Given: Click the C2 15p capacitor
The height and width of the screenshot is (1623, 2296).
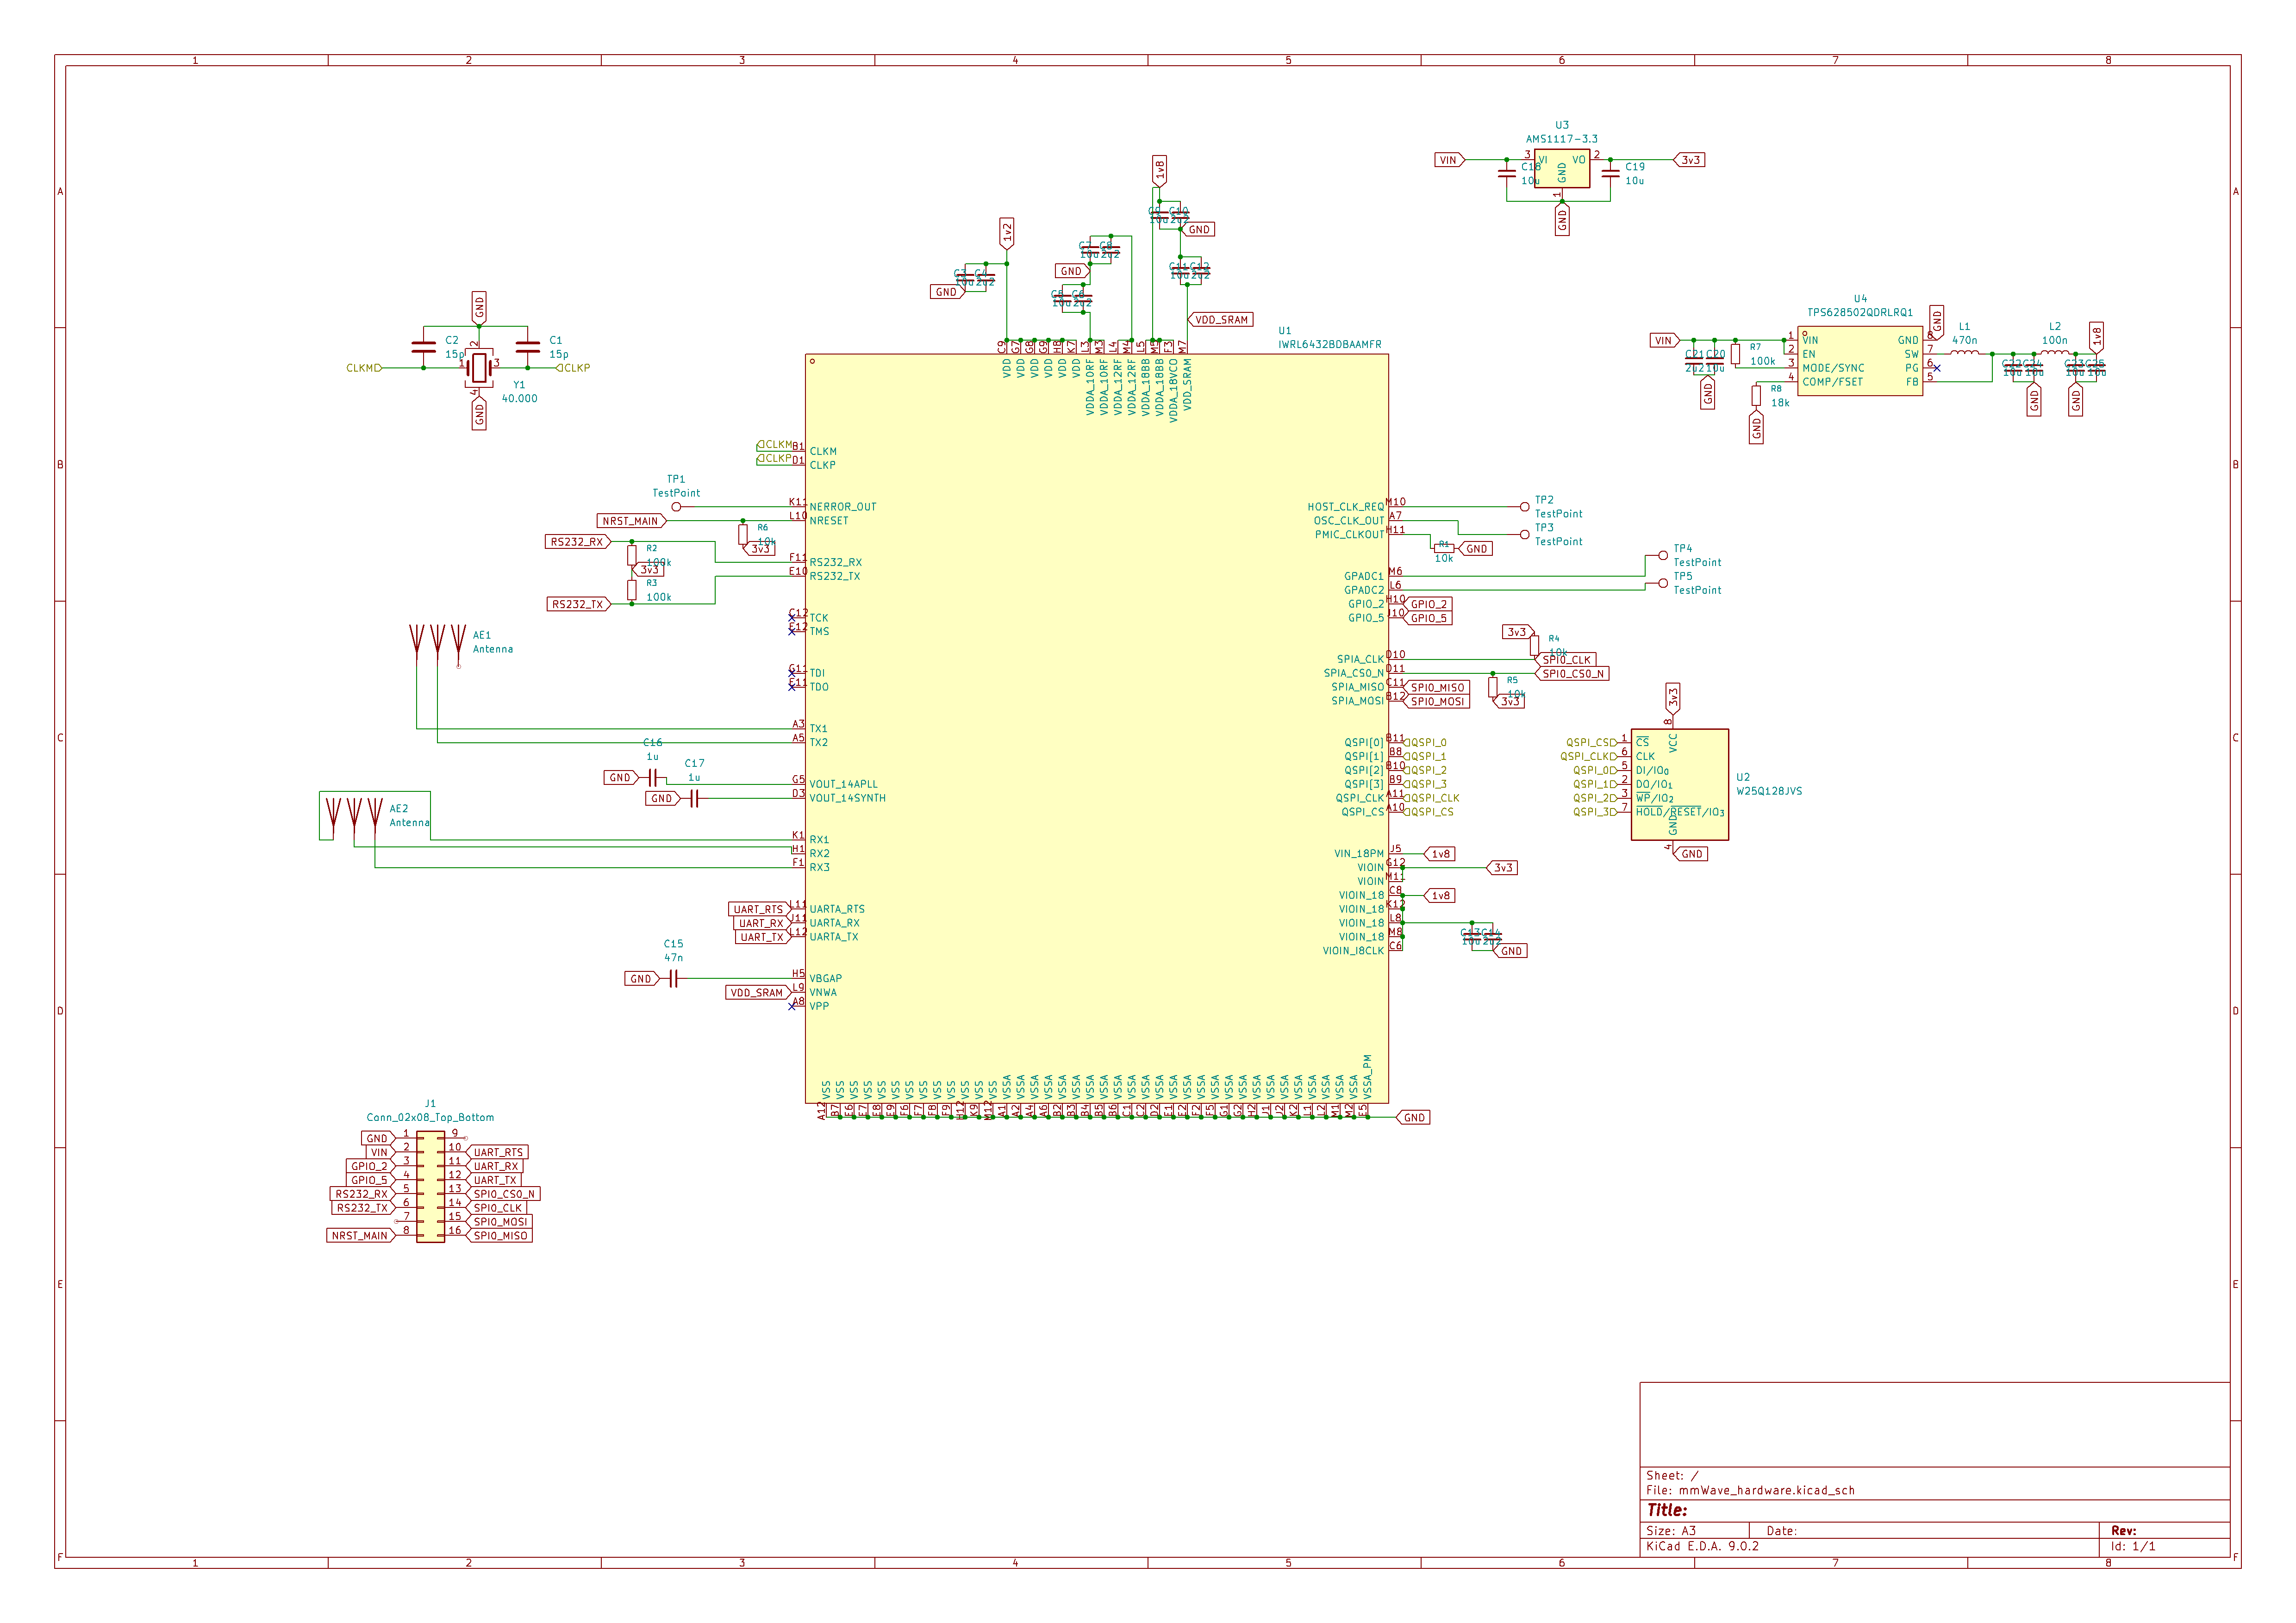Looking at the screenshot, I should 423,347.
